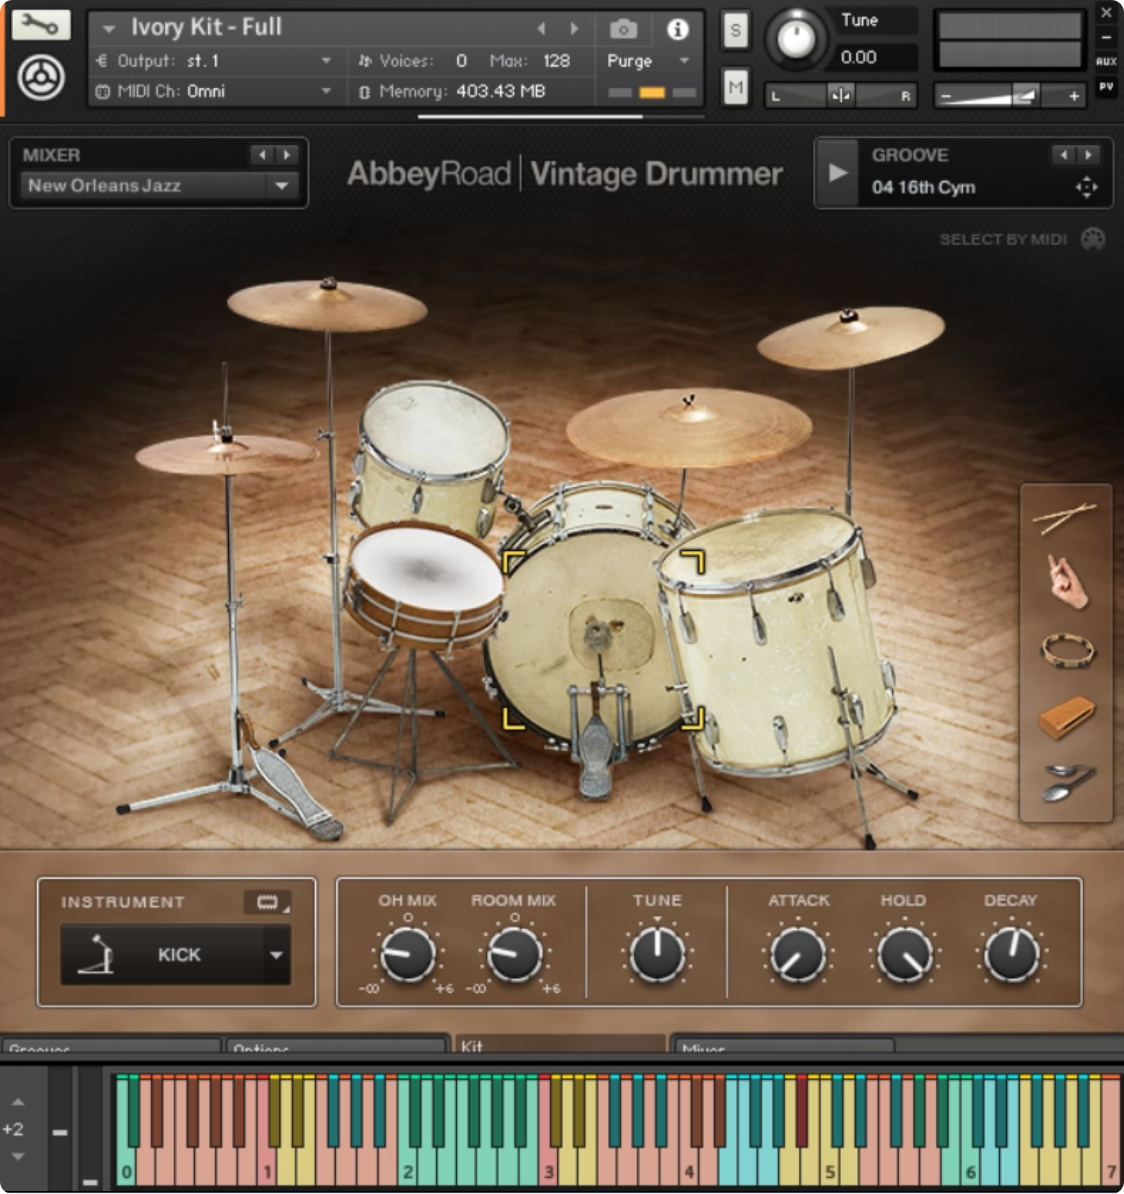Select next mixer preset arrow
The height and width of the screenshot is (1194, 1124).
pos(286,155)
